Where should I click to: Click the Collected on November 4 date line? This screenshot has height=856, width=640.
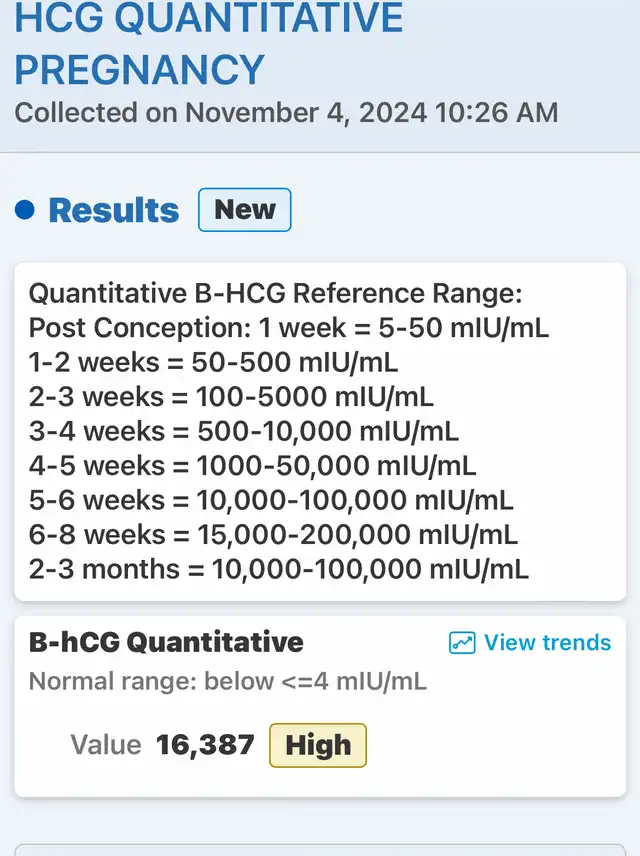[286, 113]
